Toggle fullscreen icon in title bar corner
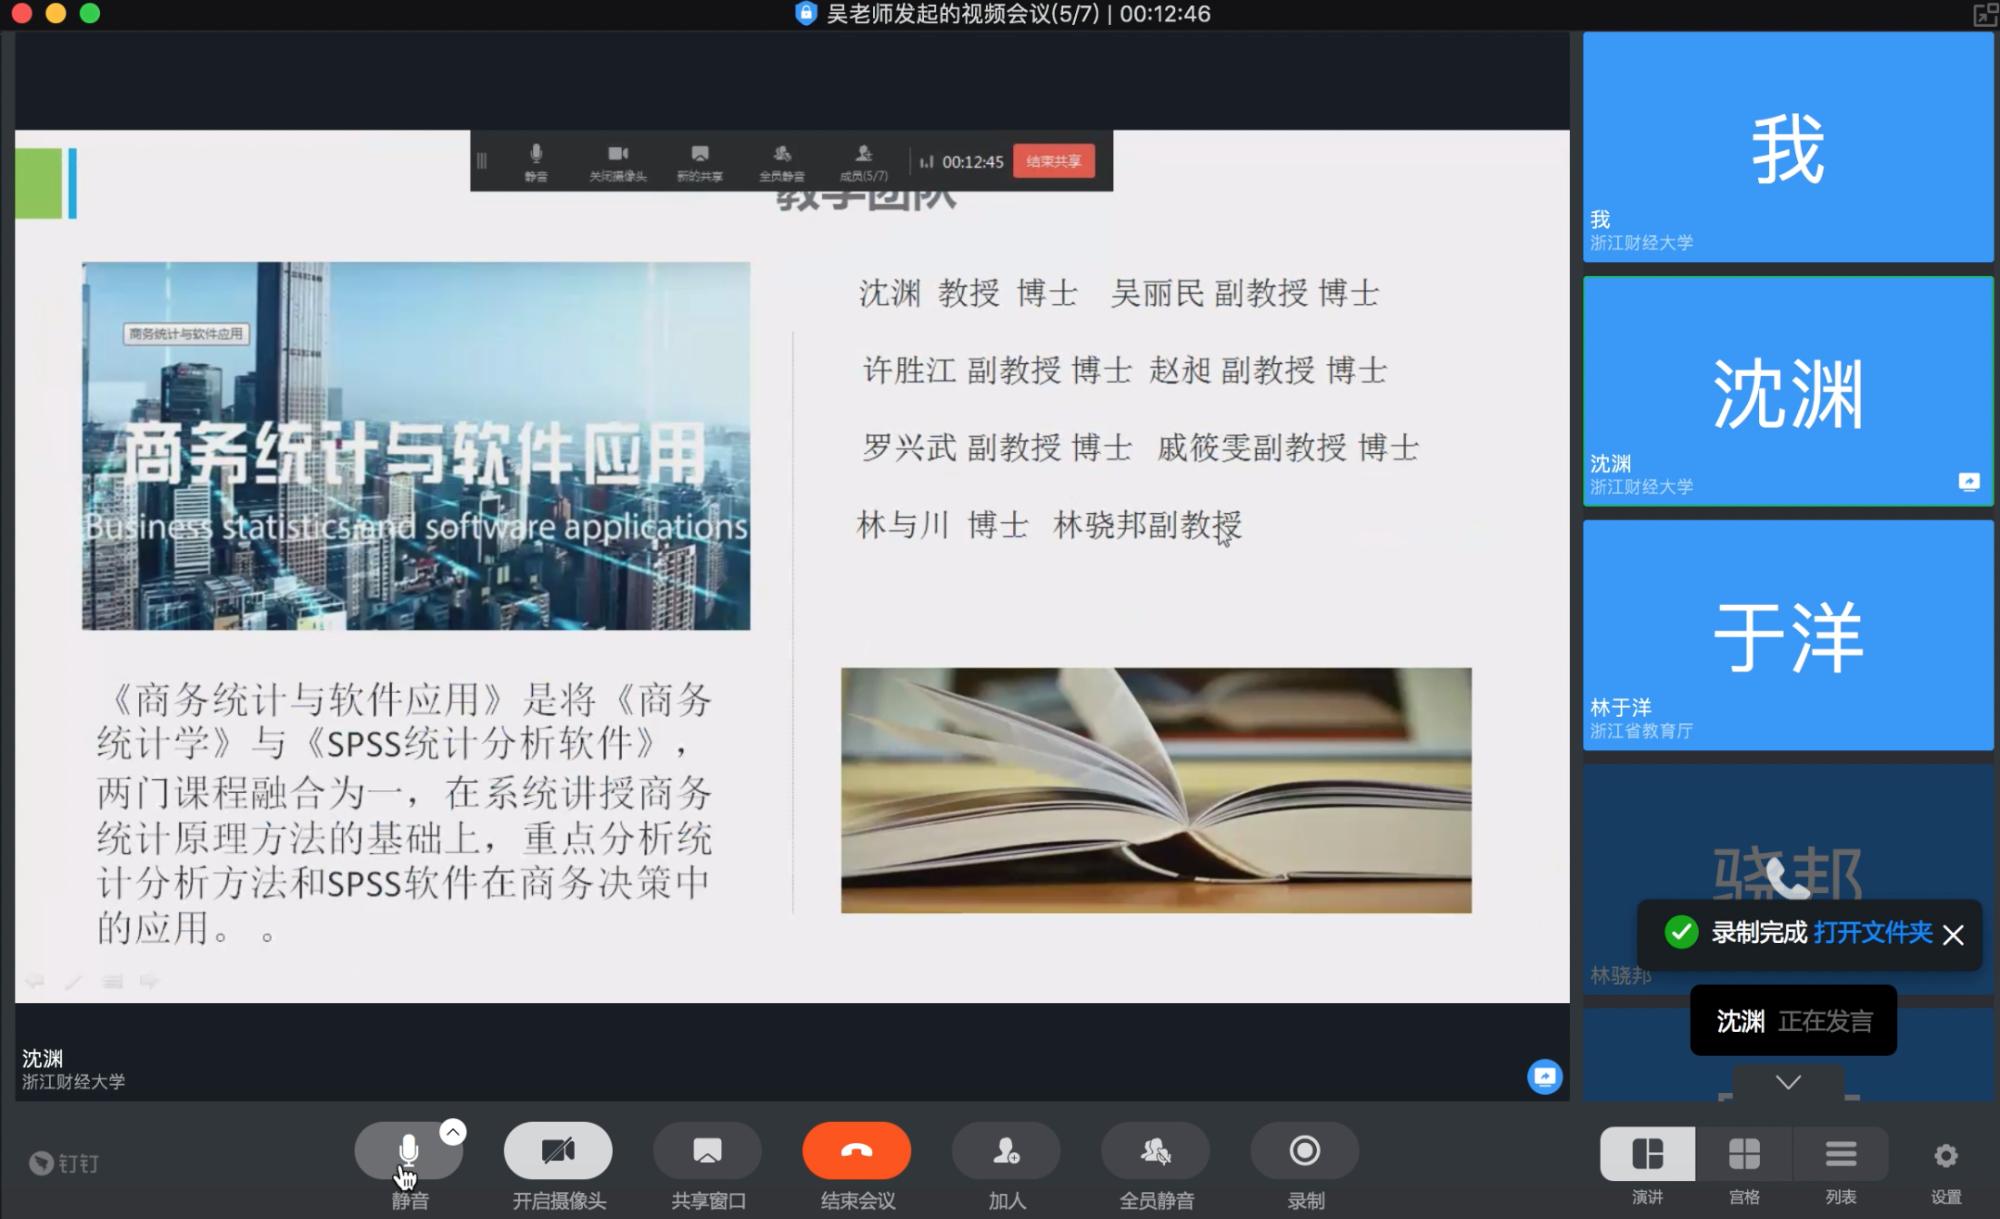 (1984, 14)
